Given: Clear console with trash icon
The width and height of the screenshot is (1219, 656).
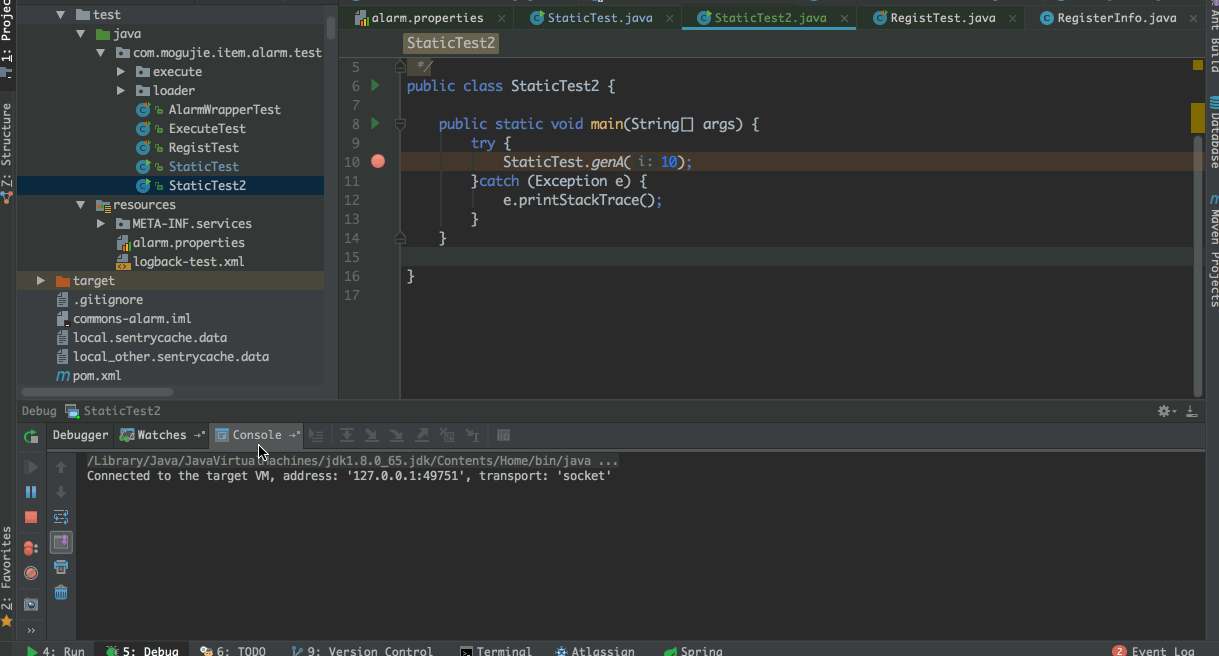Looking at the screenshot, I should click(x=61, y=592).
